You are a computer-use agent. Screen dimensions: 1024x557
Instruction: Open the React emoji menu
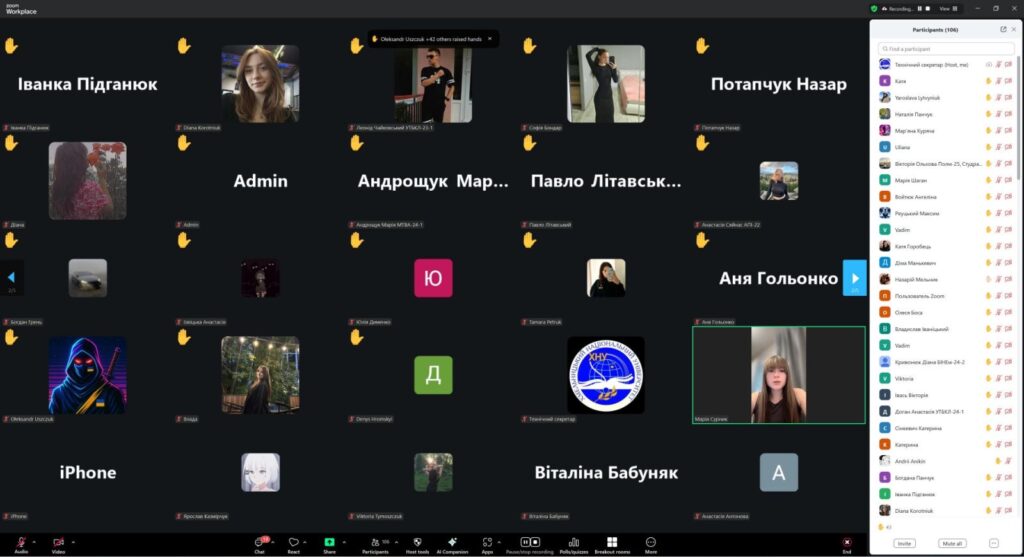(x=294, y=543)
